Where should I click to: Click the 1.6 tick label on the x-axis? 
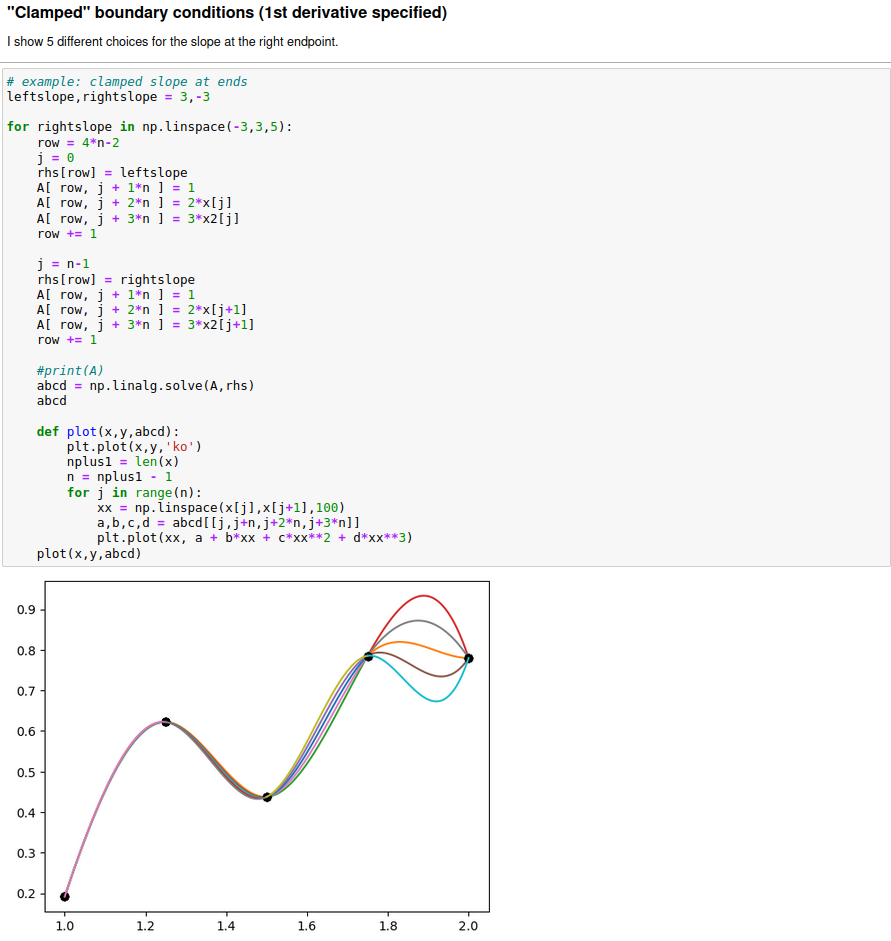tap(306, 926)
